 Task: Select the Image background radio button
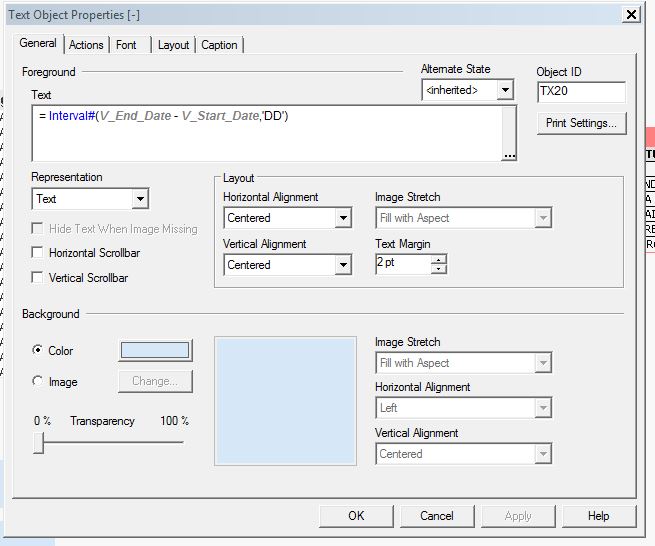point(38,381)
